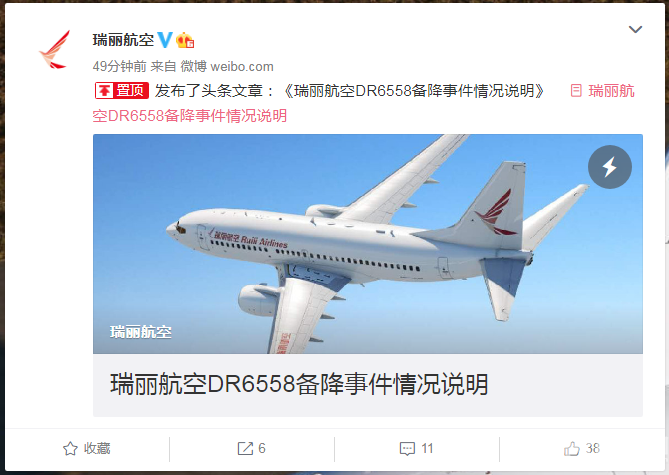
Task: Open article card title DR6558备降事件情况说明
Action: 299,384
